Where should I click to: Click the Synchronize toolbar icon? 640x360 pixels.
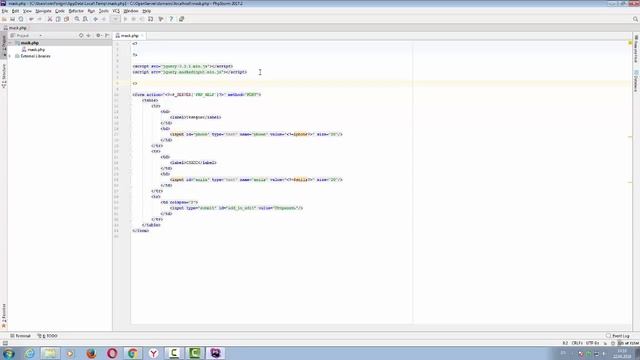click(21, 19)
